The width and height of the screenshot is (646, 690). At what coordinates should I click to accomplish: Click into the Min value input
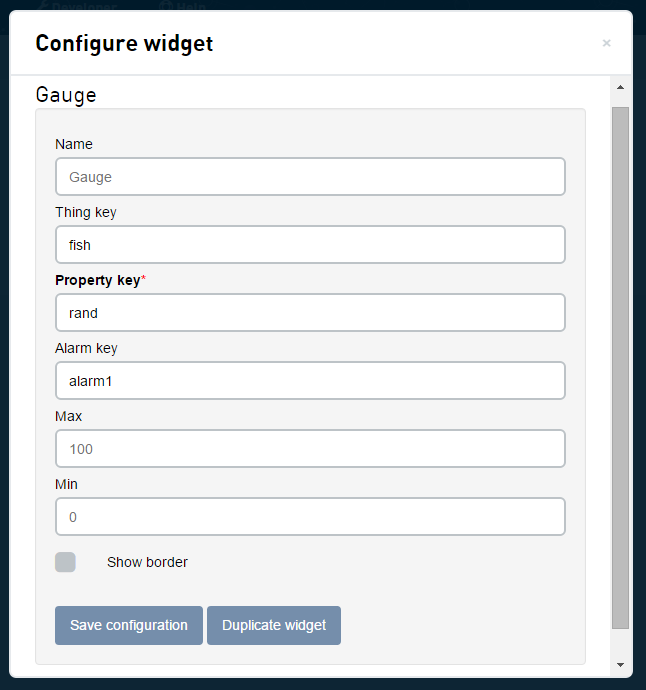pyautogui.click(x=310, y=517)
